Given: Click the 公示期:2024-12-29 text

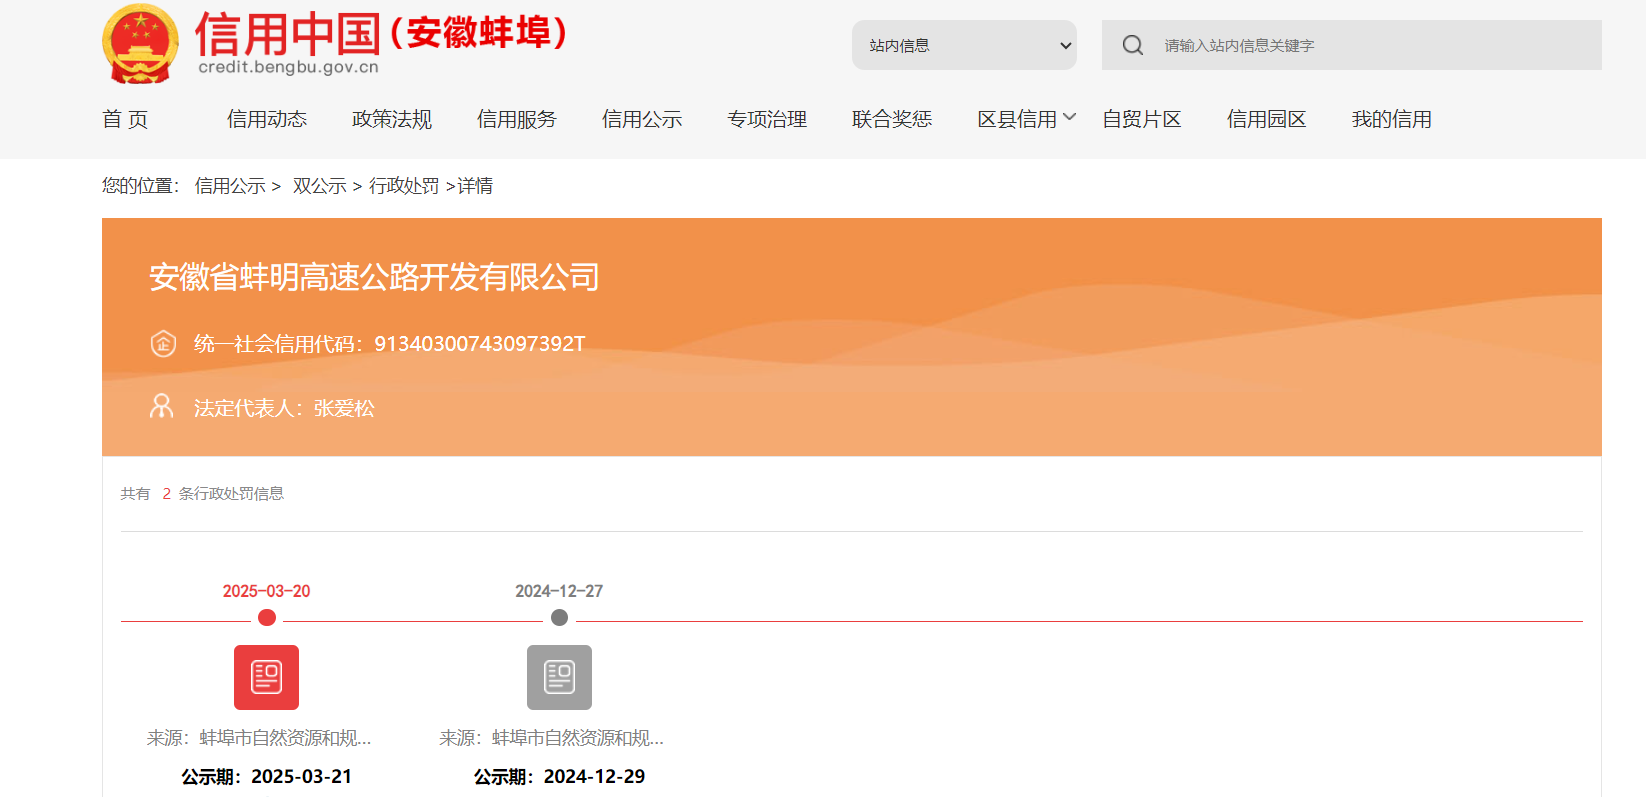Looking at the screenshot, I should [x=559, y=777].
